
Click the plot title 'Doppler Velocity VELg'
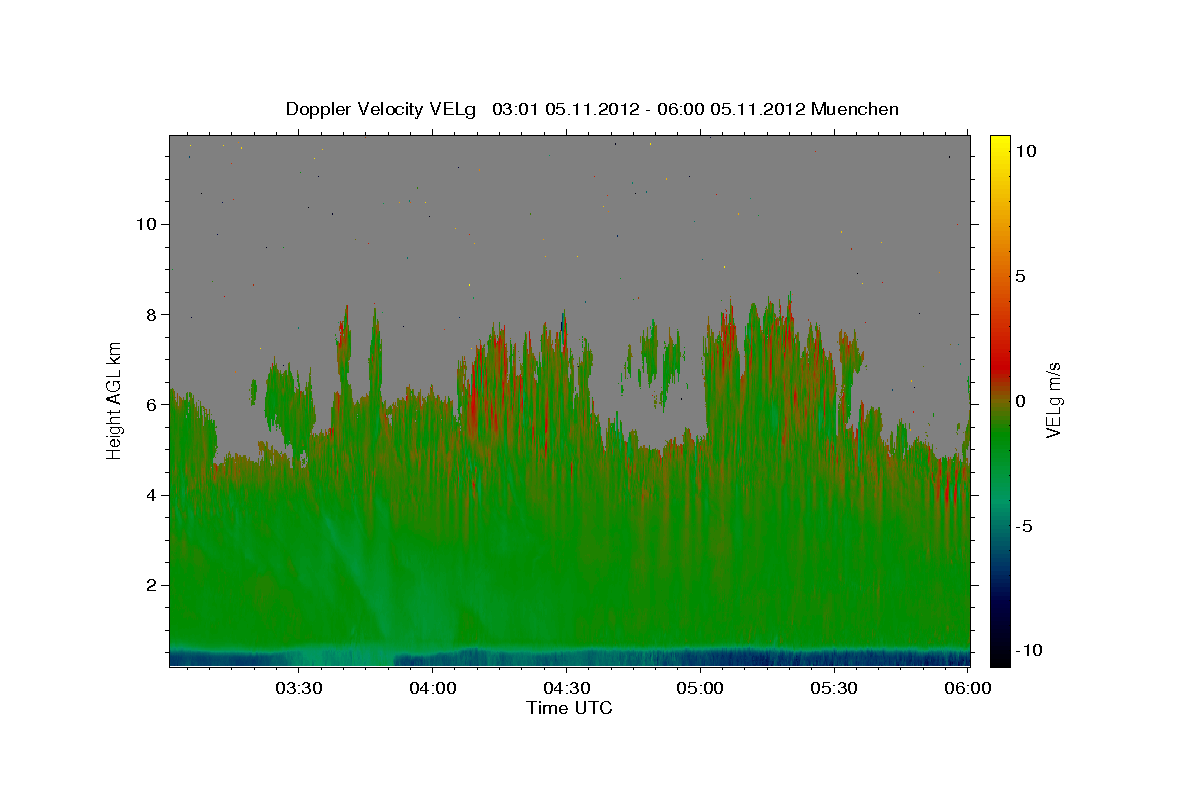tap(380, 109)
